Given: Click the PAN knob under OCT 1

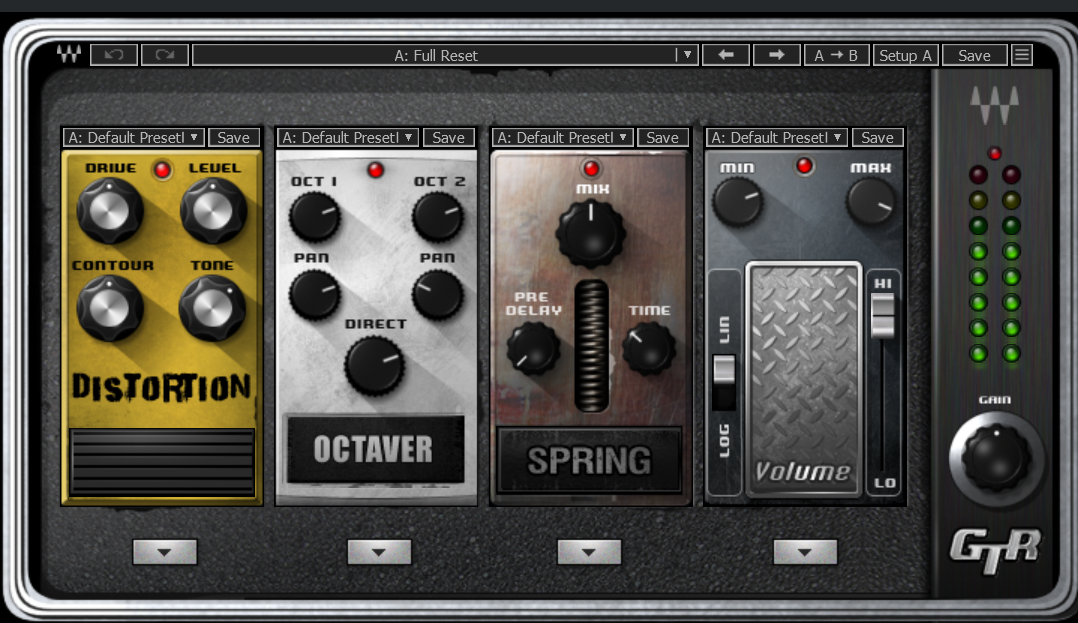Looking at the screenshot, I should point(315,294).
